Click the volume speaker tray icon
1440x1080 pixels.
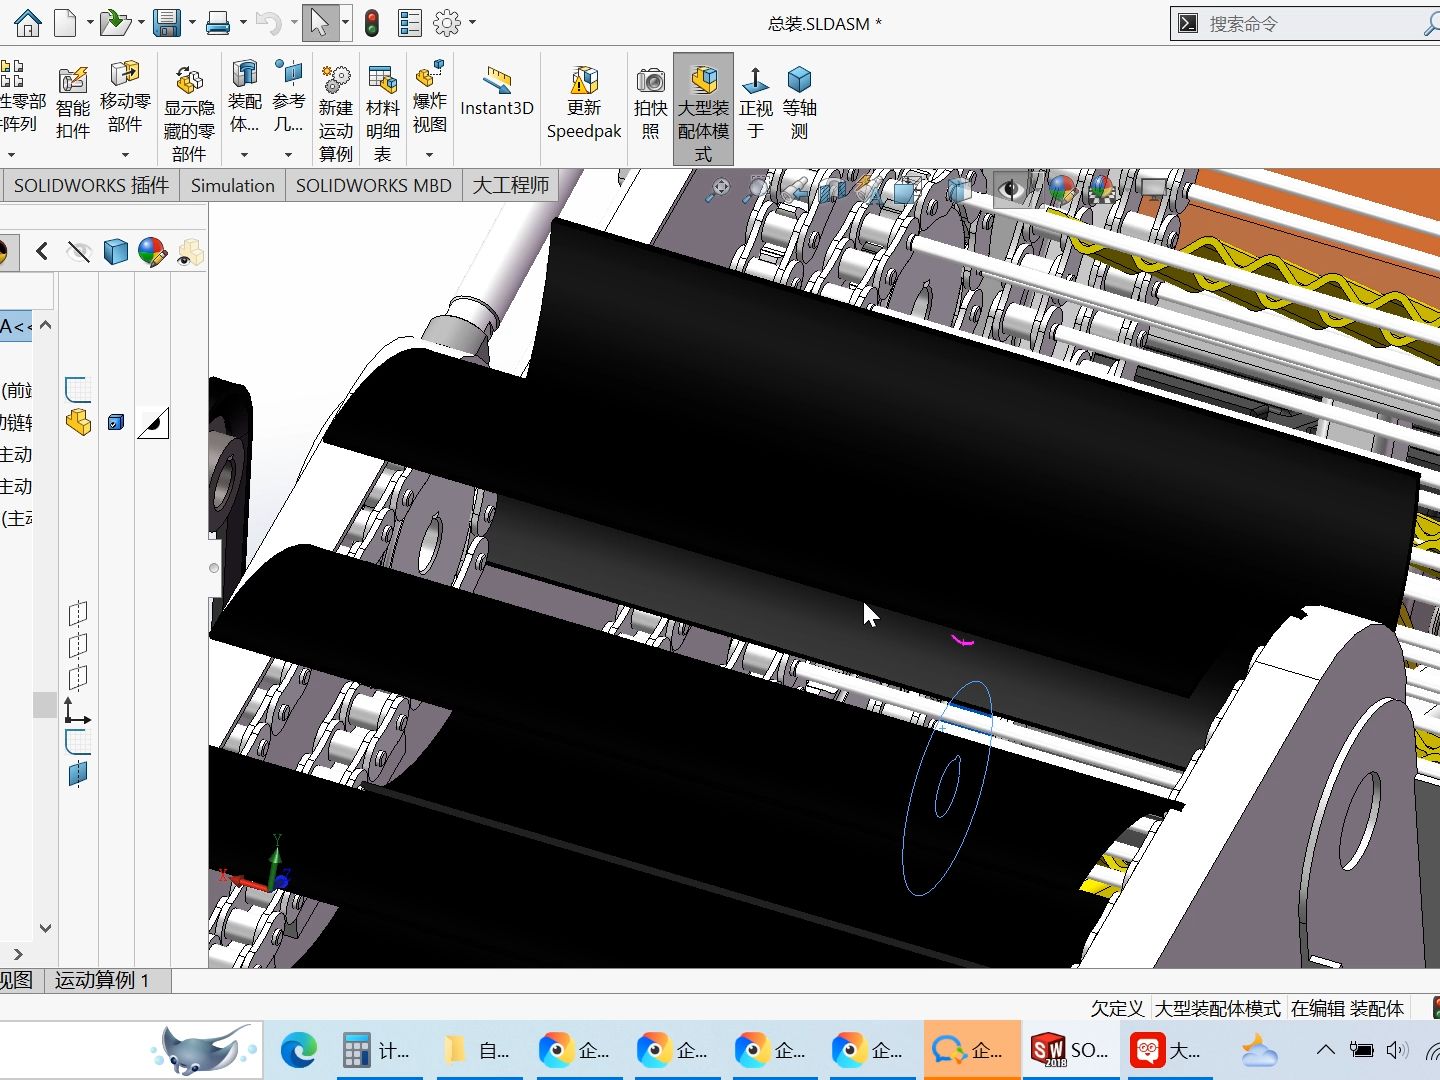tap(1397, 1050)
